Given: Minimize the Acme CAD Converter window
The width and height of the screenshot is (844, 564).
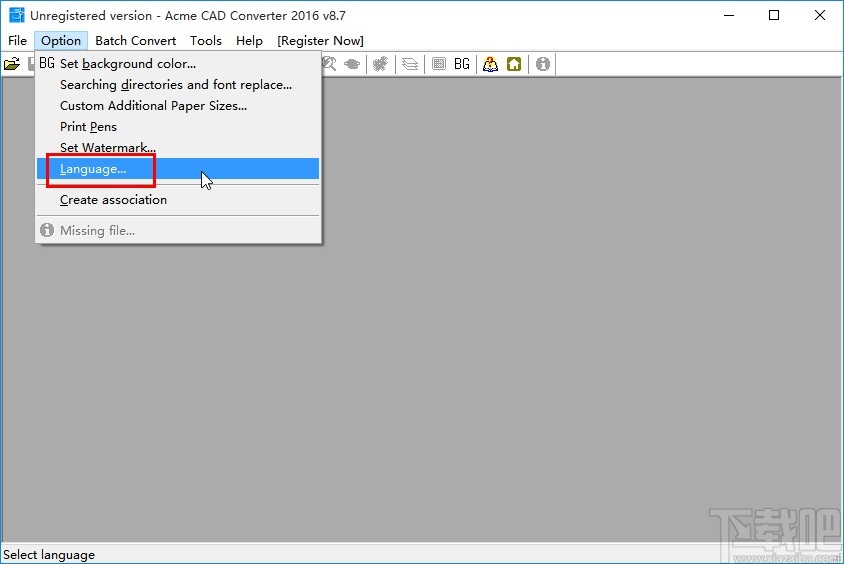Looking at the screenshot, I should pyautogui.click(x=729, y=15).
